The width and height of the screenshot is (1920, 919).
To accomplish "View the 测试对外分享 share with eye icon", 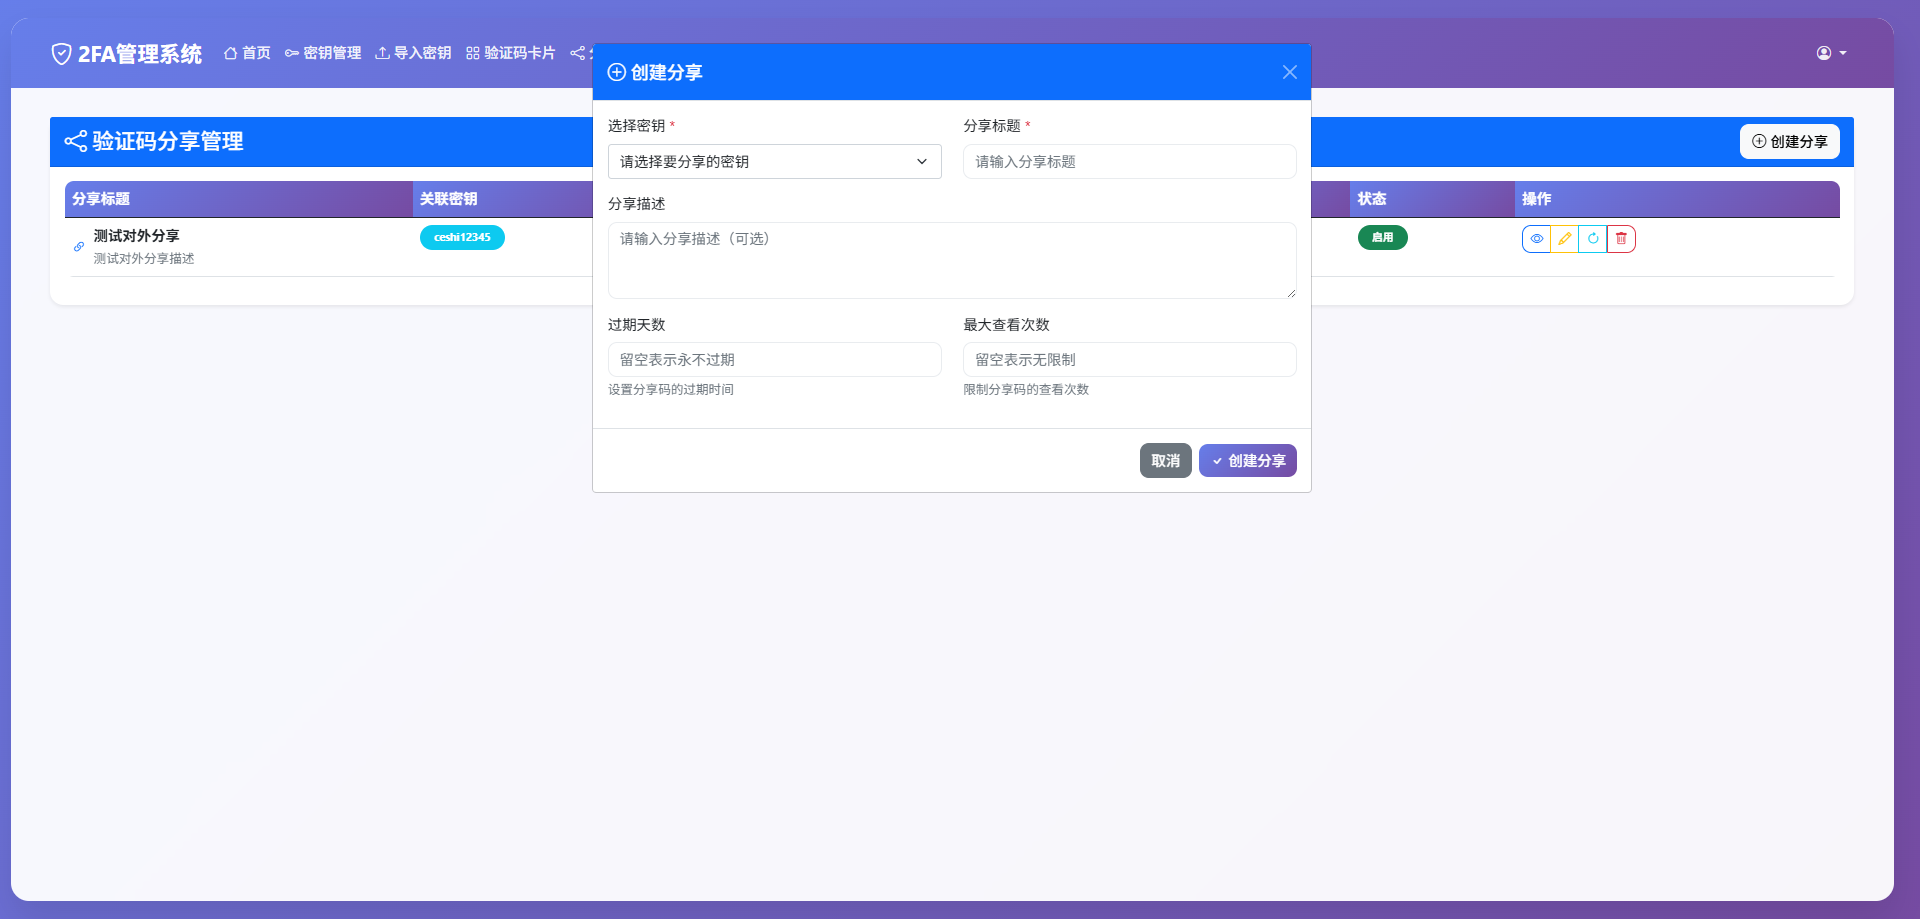I will [x=1537, y=239].
